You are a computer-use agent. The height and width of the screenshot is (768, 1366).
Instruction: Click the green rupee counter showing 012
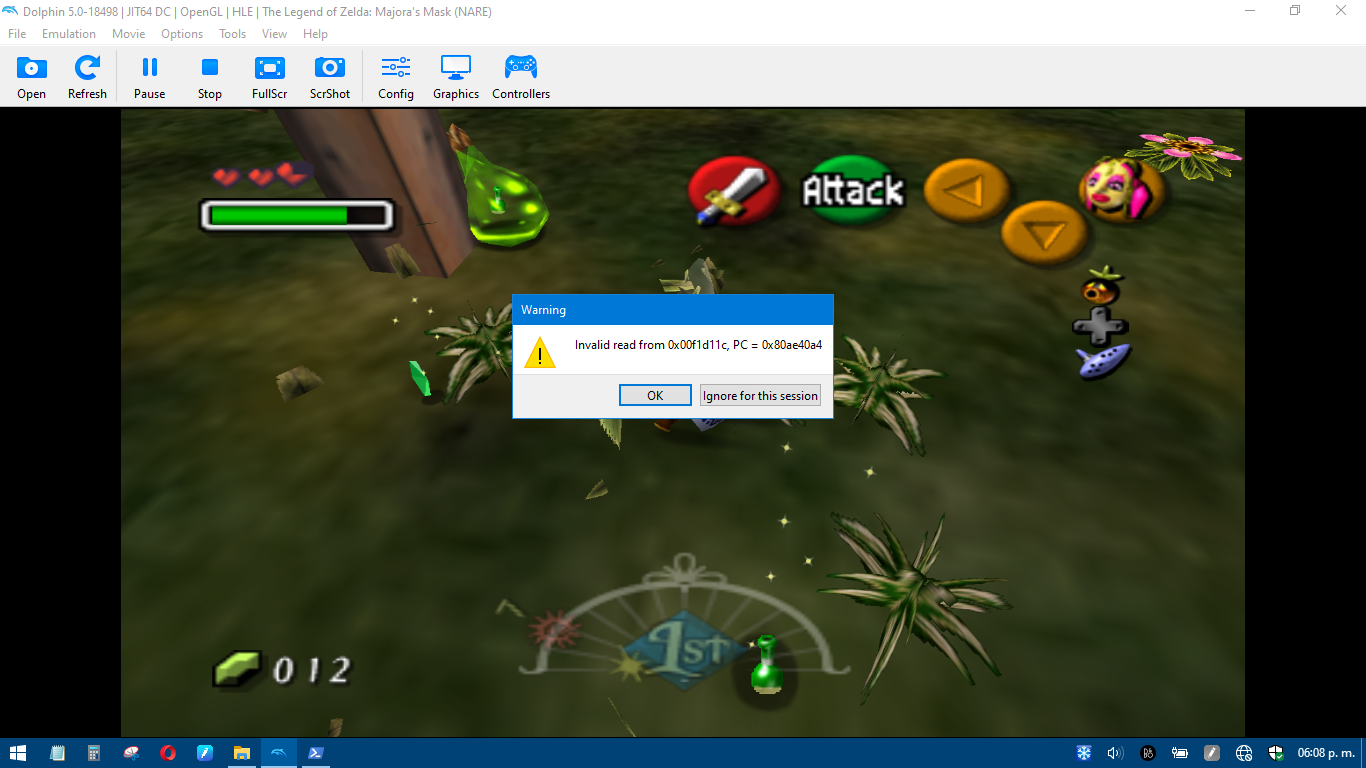282,669
